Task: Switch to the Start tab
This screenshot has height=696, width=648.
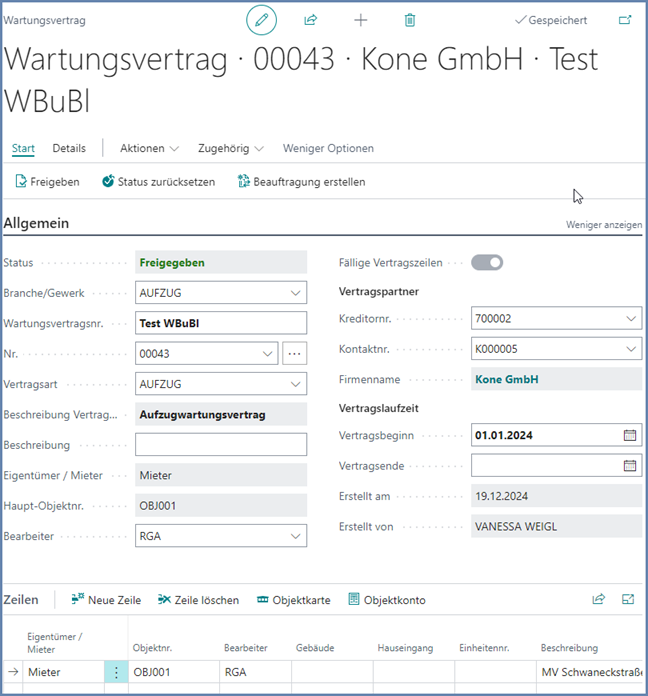Action: [23, 148]
